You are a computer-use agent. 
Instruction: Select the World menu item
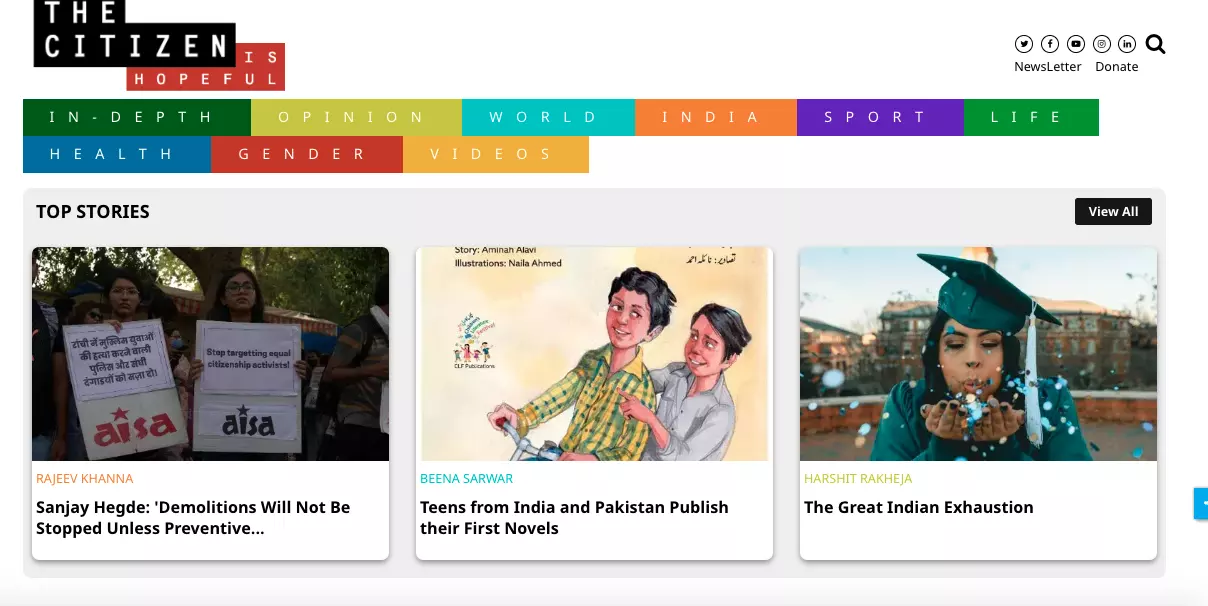pos(547,117)
